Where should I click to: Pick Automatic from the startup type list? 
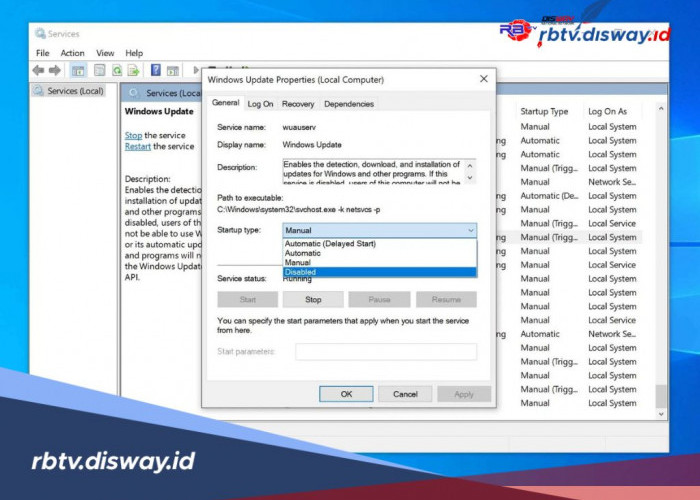[x=304, y=253]
